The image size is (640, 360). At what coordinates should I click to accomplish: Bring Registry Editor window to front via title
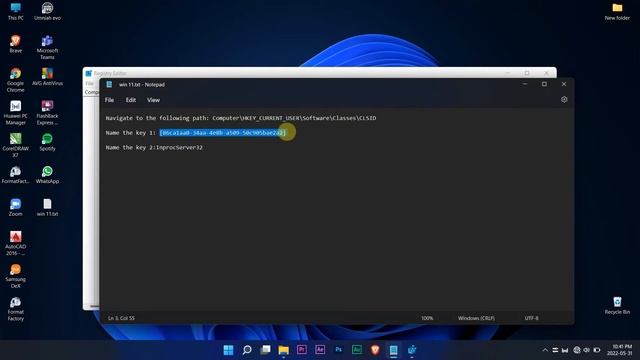pos(110,73)
